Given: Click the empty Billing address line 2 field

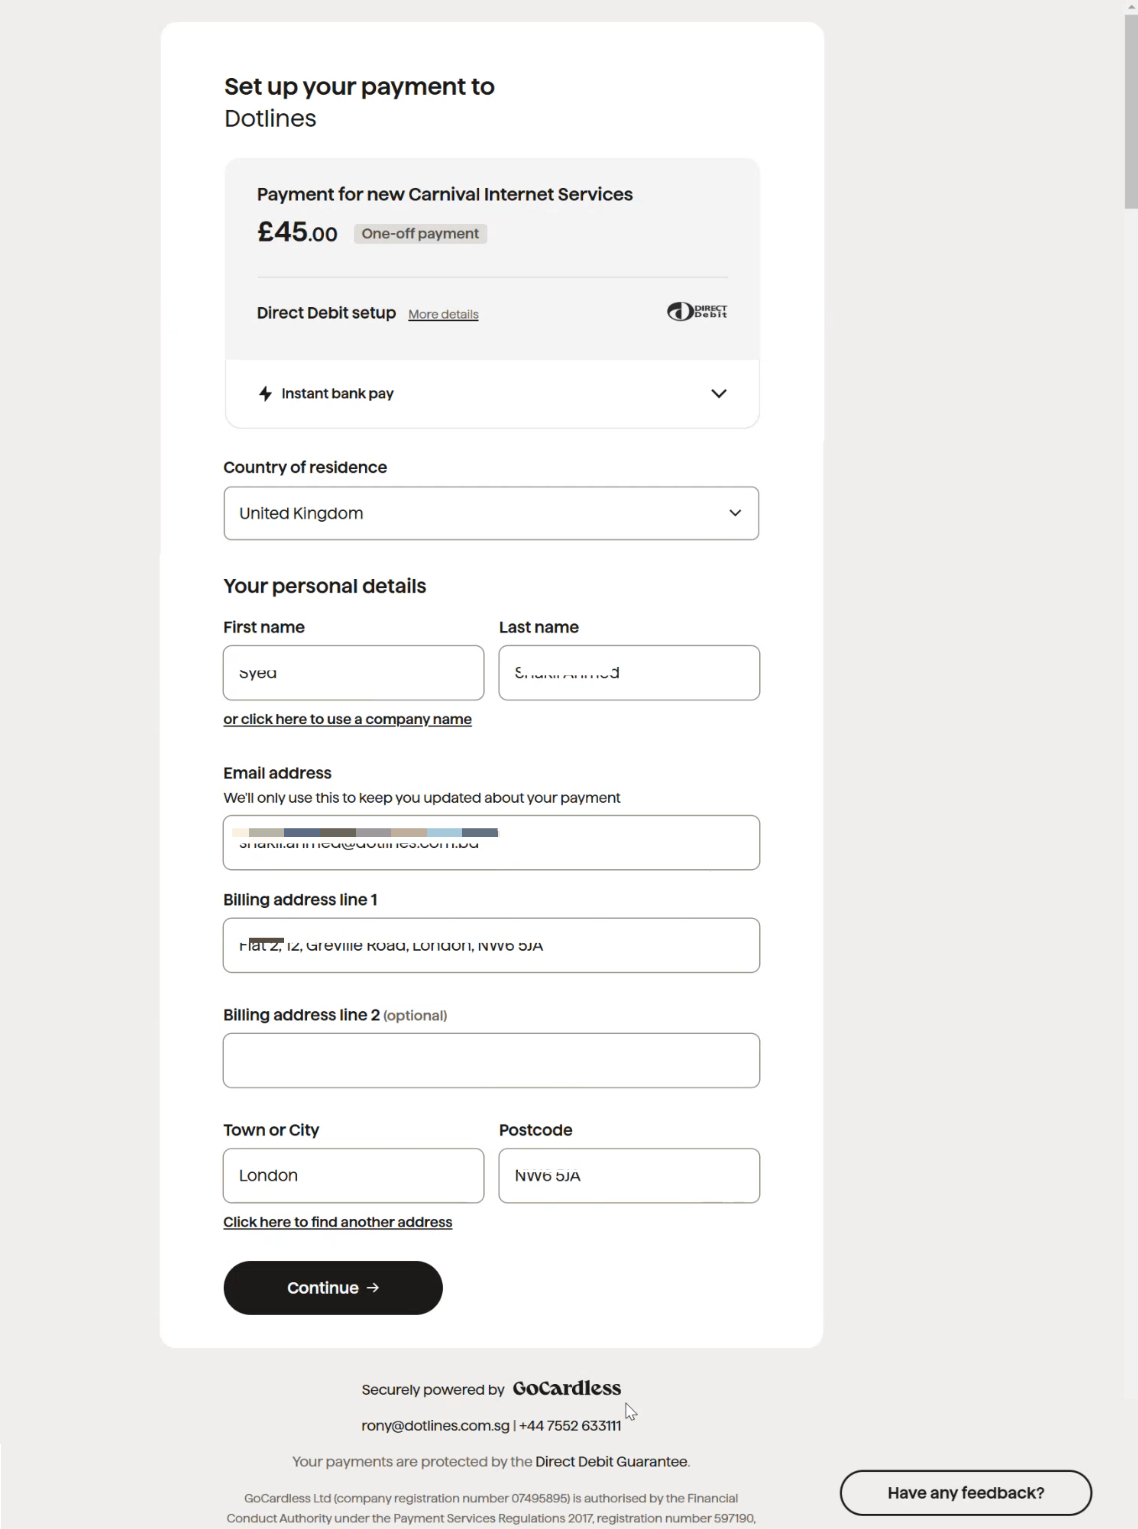Looking at the screenshot, I should 491,1060.
